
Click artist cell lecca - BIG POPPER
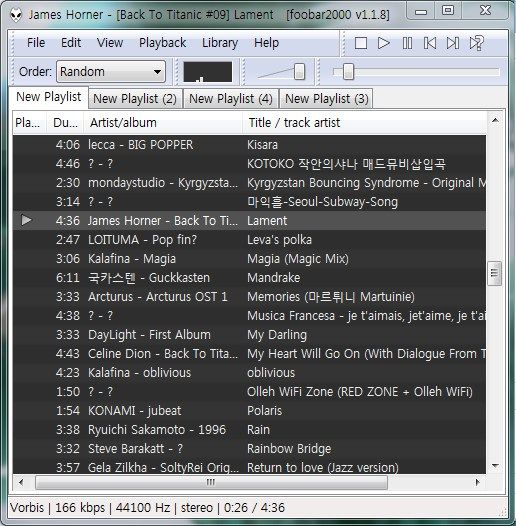click(141, 145)
